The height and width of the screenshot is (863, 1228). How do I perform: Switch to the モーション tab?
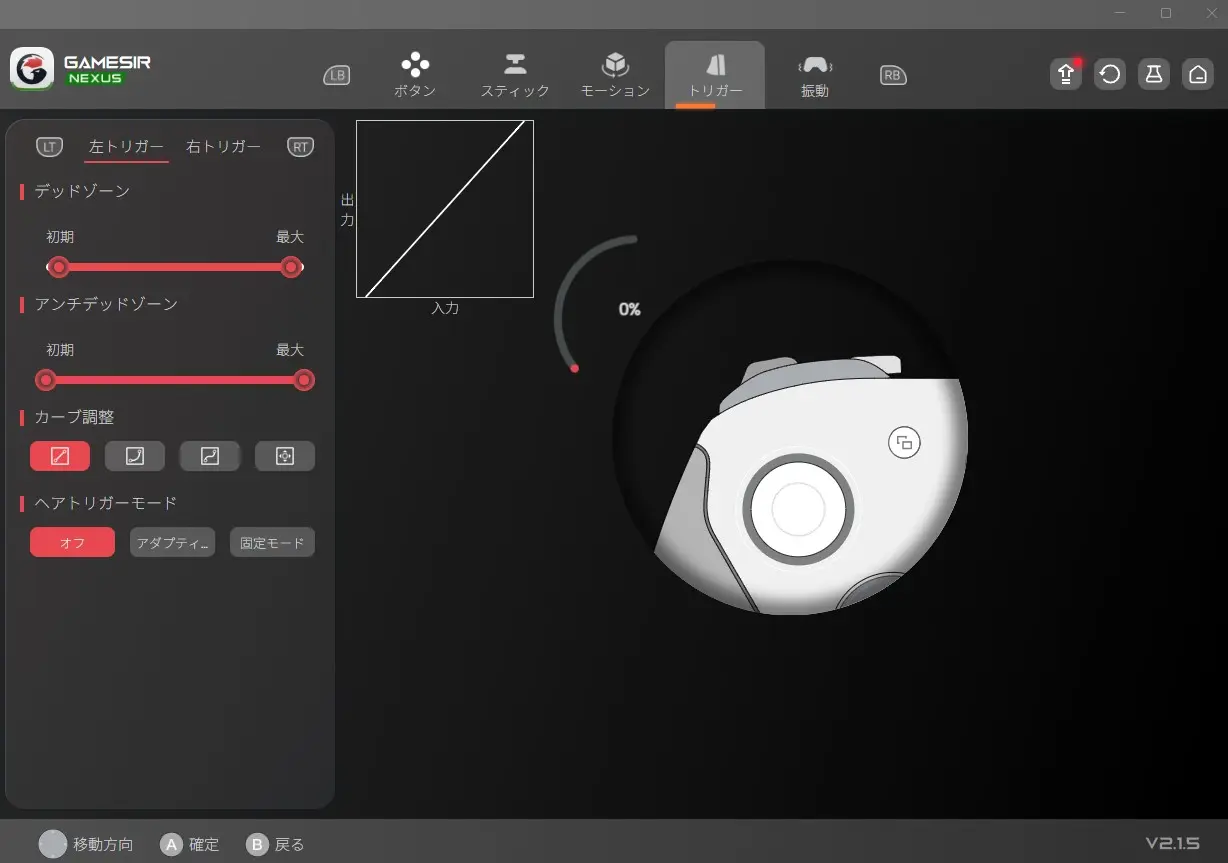(x=615, y=76)
